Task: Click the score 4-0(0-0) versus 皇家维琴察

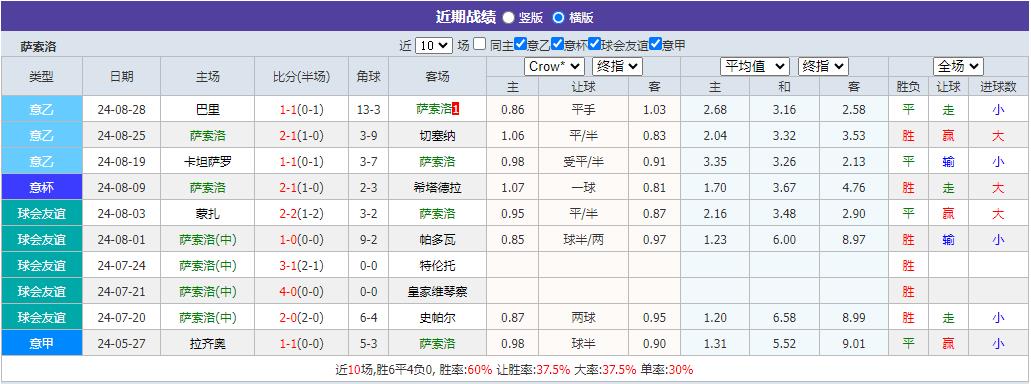Action: click(x=302, y=291)
